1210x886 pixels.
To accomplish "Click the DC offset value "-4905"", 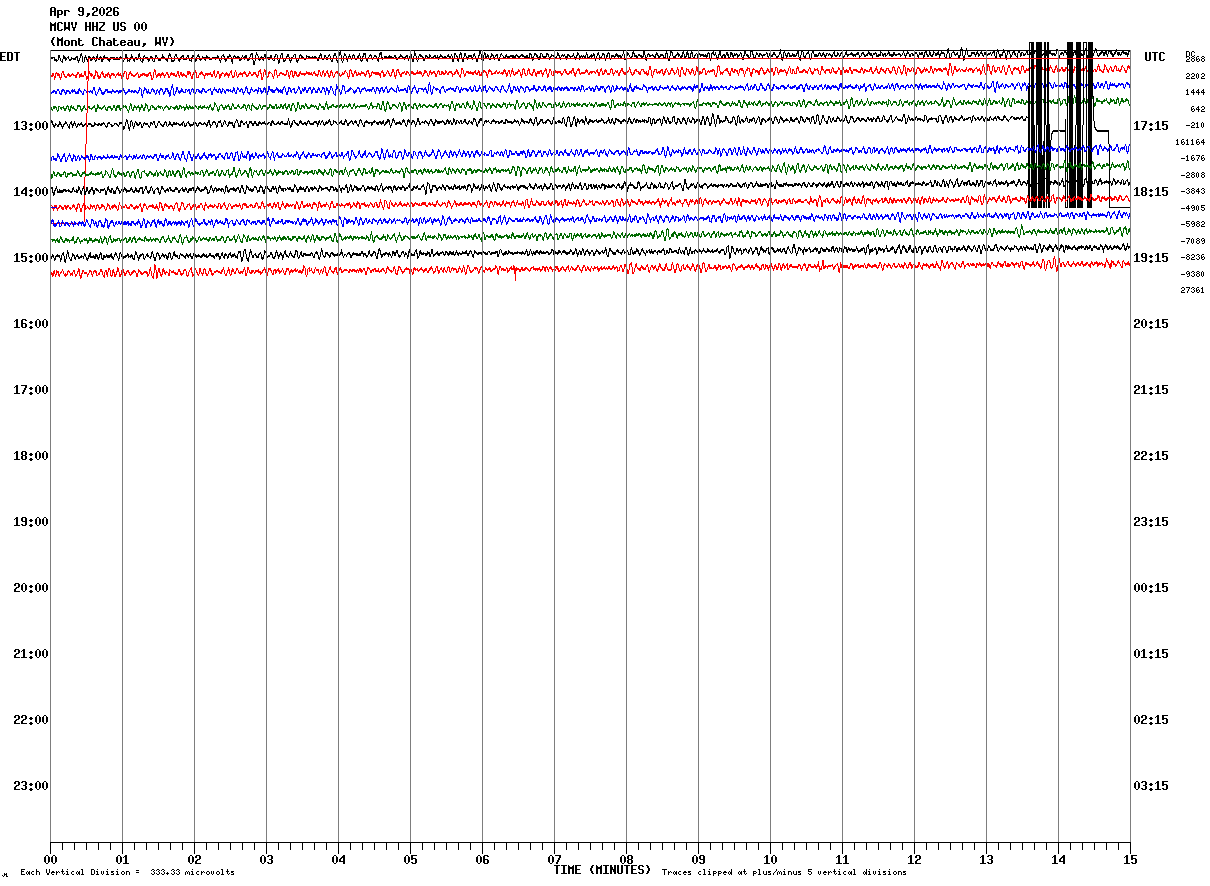I will tap(1193, 208).
